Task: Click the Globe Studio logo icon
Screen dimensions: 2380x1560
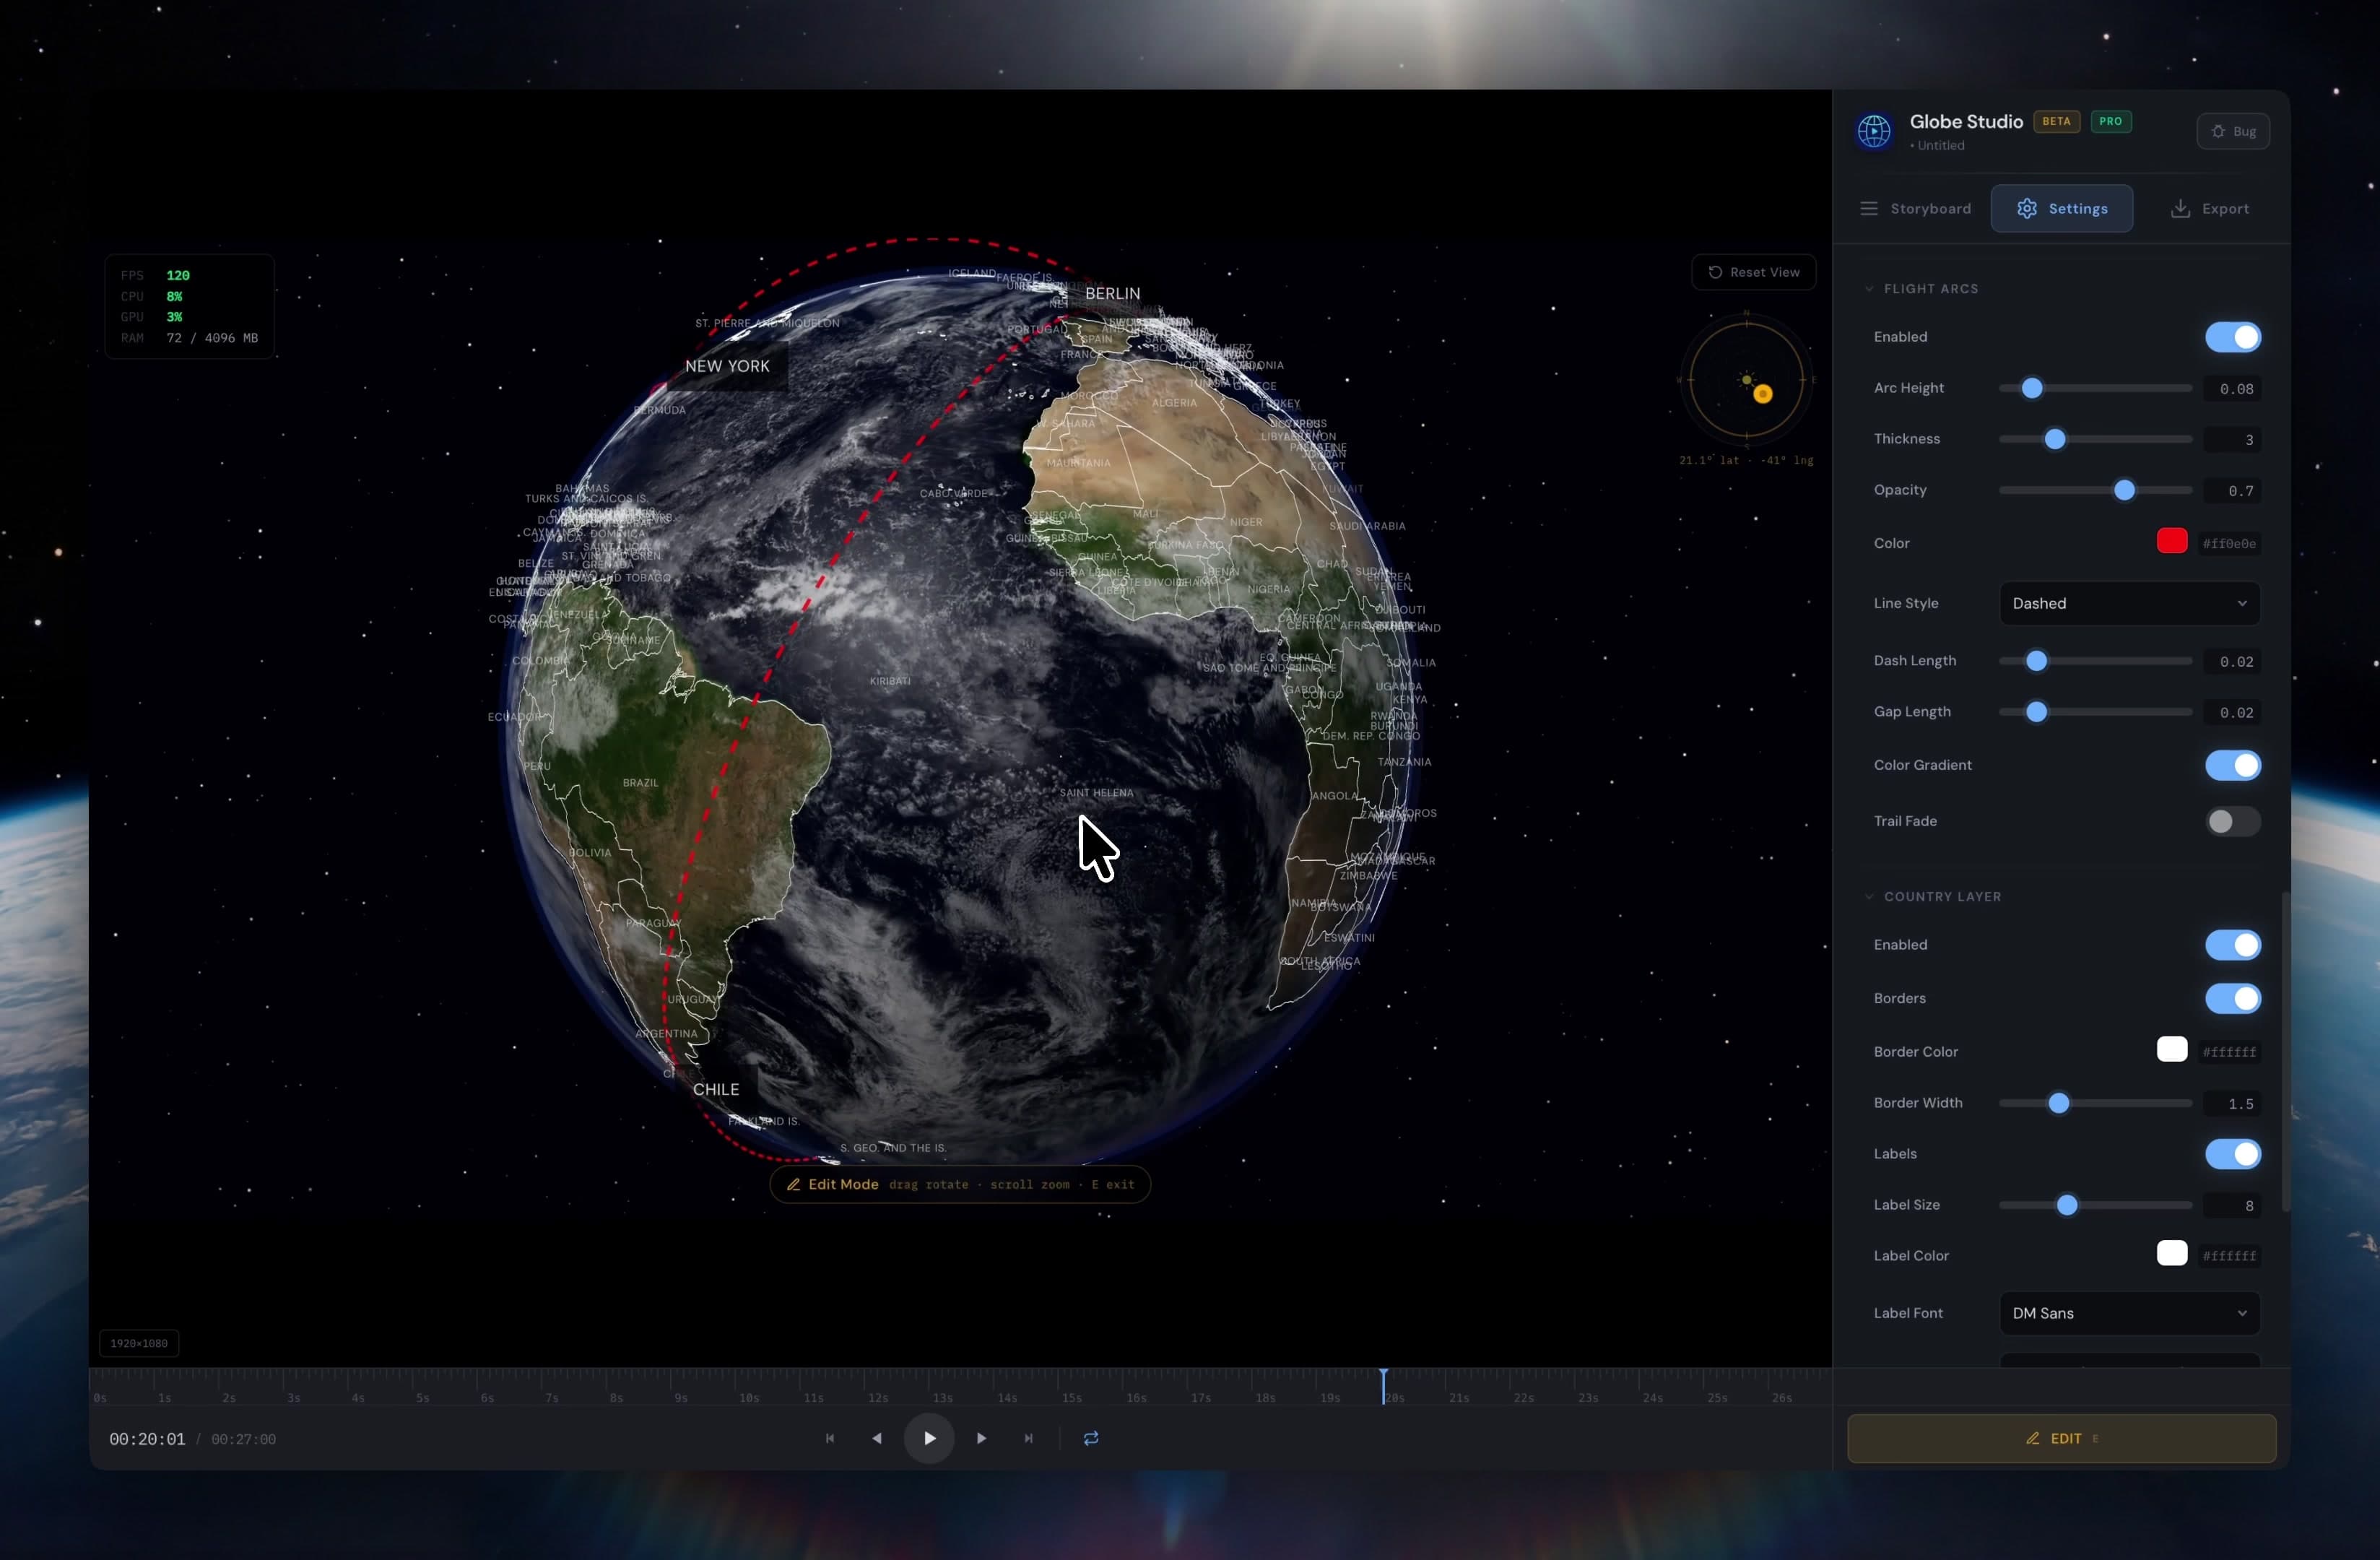Action: pyautogui.click(x=1875, y=131)
